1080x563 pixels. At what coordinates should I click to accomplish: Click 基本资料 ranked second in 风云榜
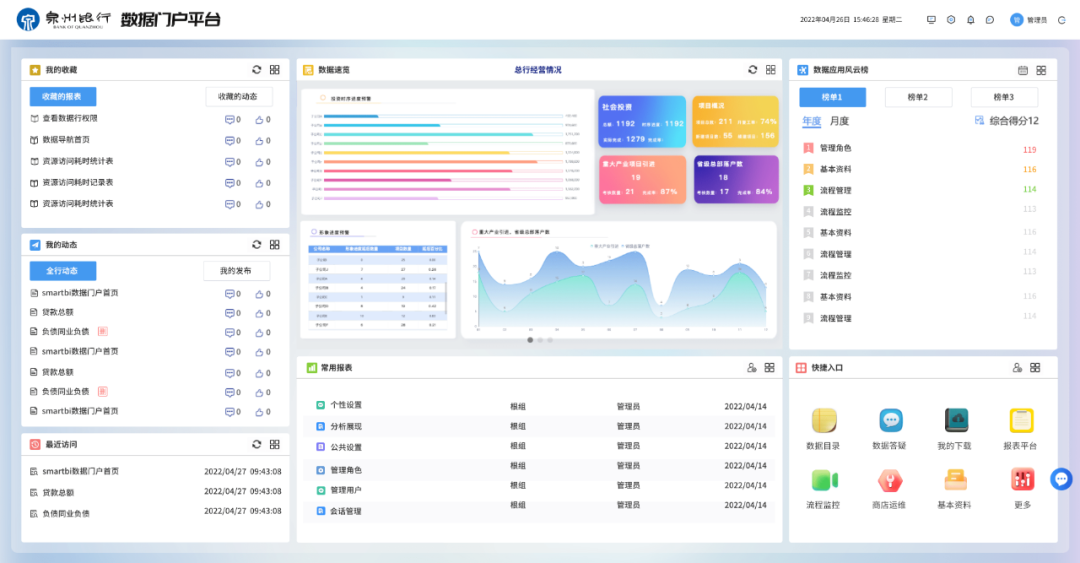(835, 170)
